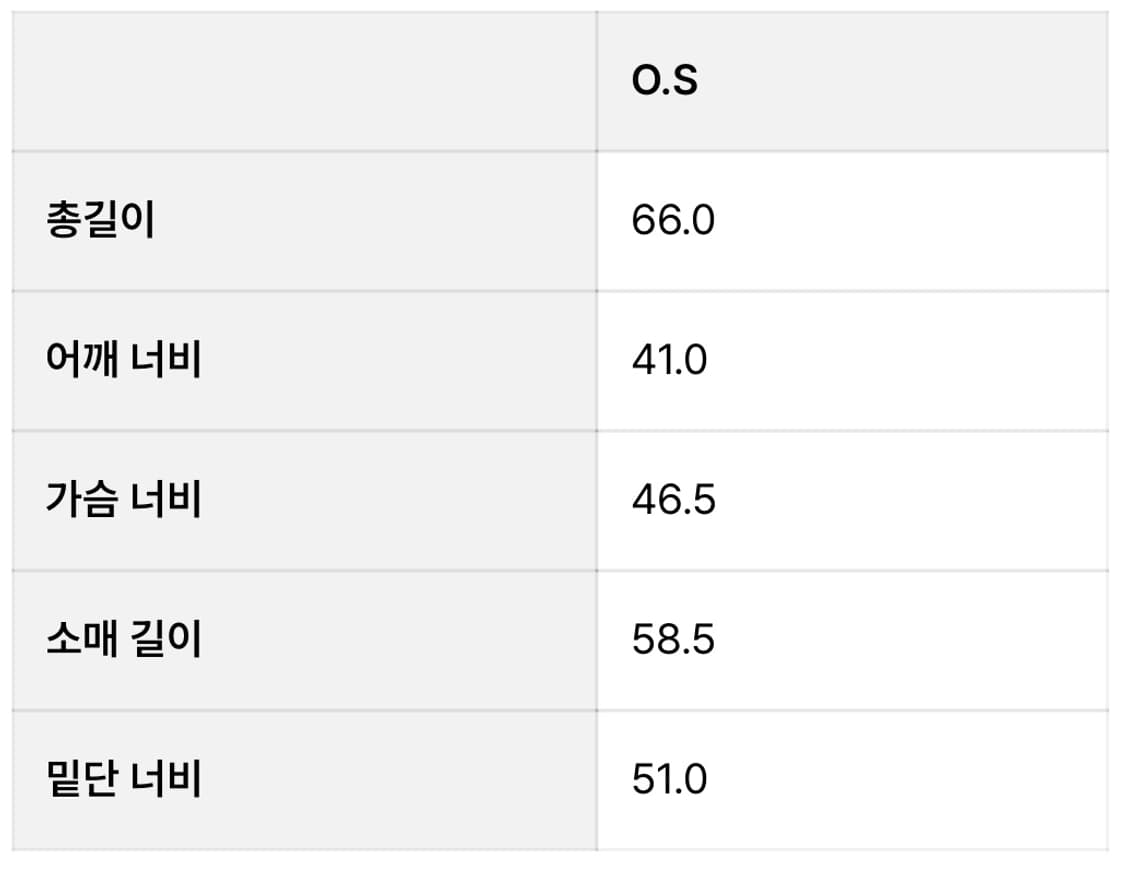The image size is (1125, 890).
Task: Click the one-size header text
Action: coord(664,81)
